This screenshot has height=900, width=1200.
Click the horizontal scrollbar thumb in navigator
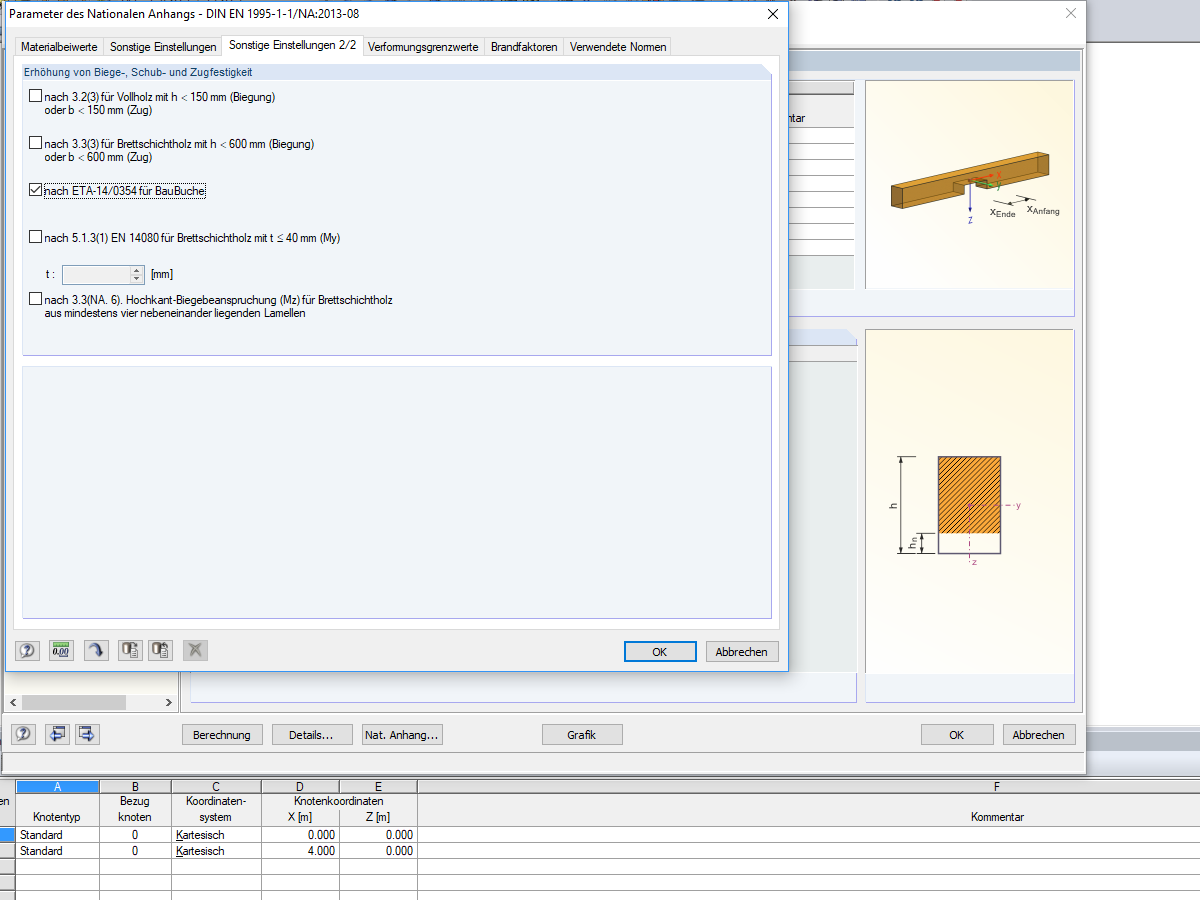(74, 702)
